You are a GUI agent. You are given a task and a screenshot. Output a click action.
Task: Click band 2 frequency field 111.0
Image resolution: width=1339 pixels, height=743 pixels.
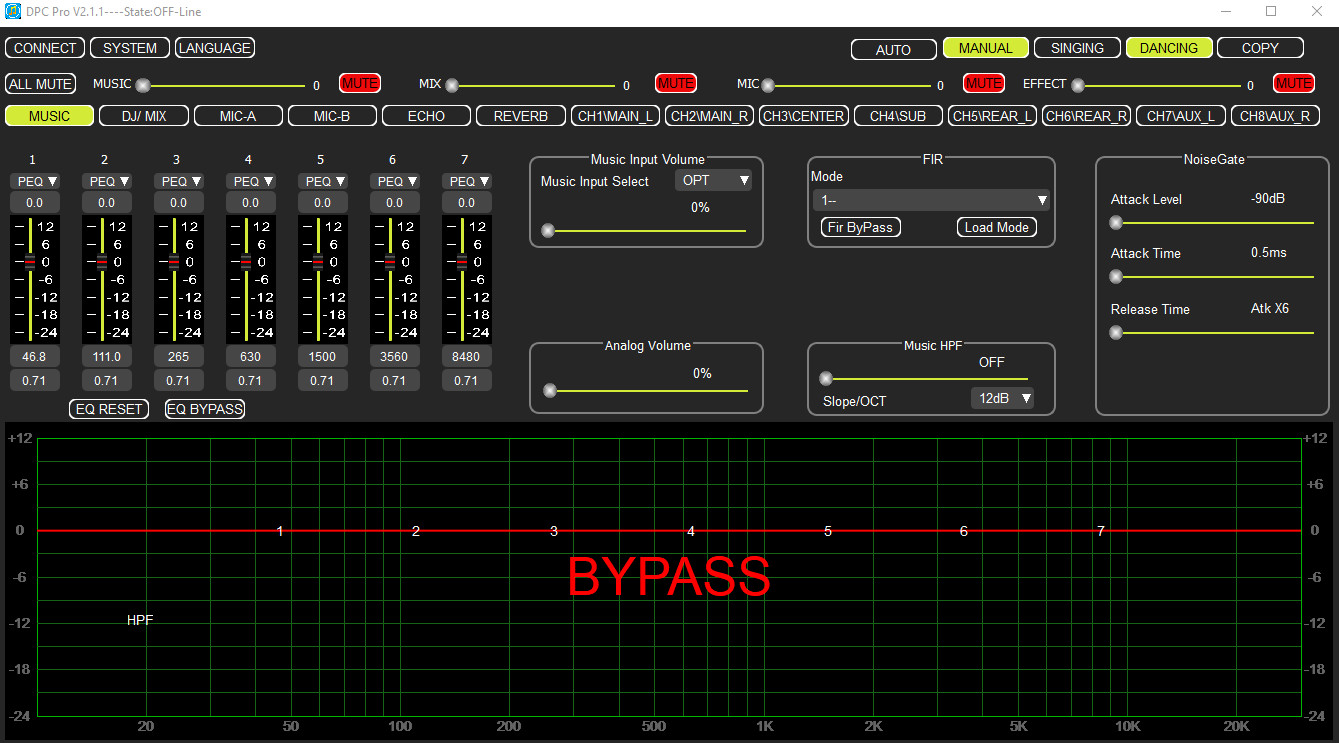pyautogui.click(x=106, y=357)
